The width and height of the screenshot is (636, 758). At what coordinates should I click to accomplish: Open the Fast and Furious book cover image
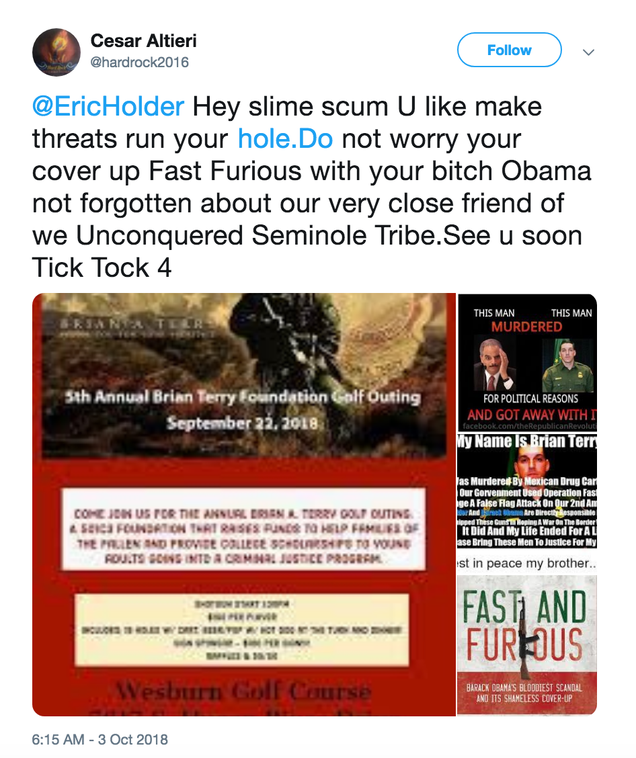point(527,646)
